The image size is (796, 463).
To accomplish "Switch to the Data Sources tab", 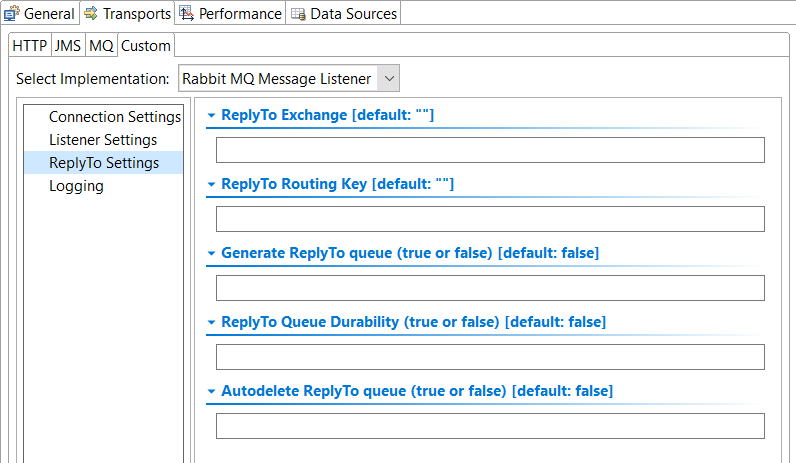I will tap(344, 13).
